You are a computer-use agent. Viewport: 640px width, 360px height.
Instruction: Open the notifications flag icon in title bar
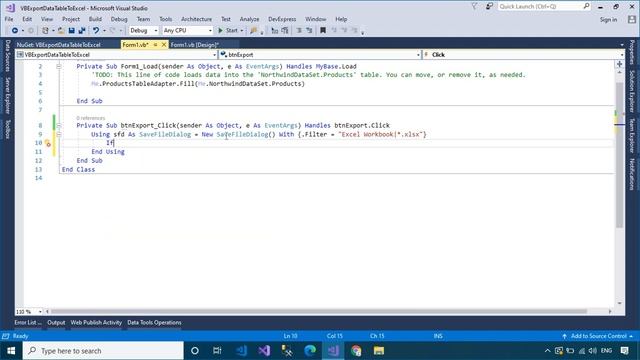474,7
